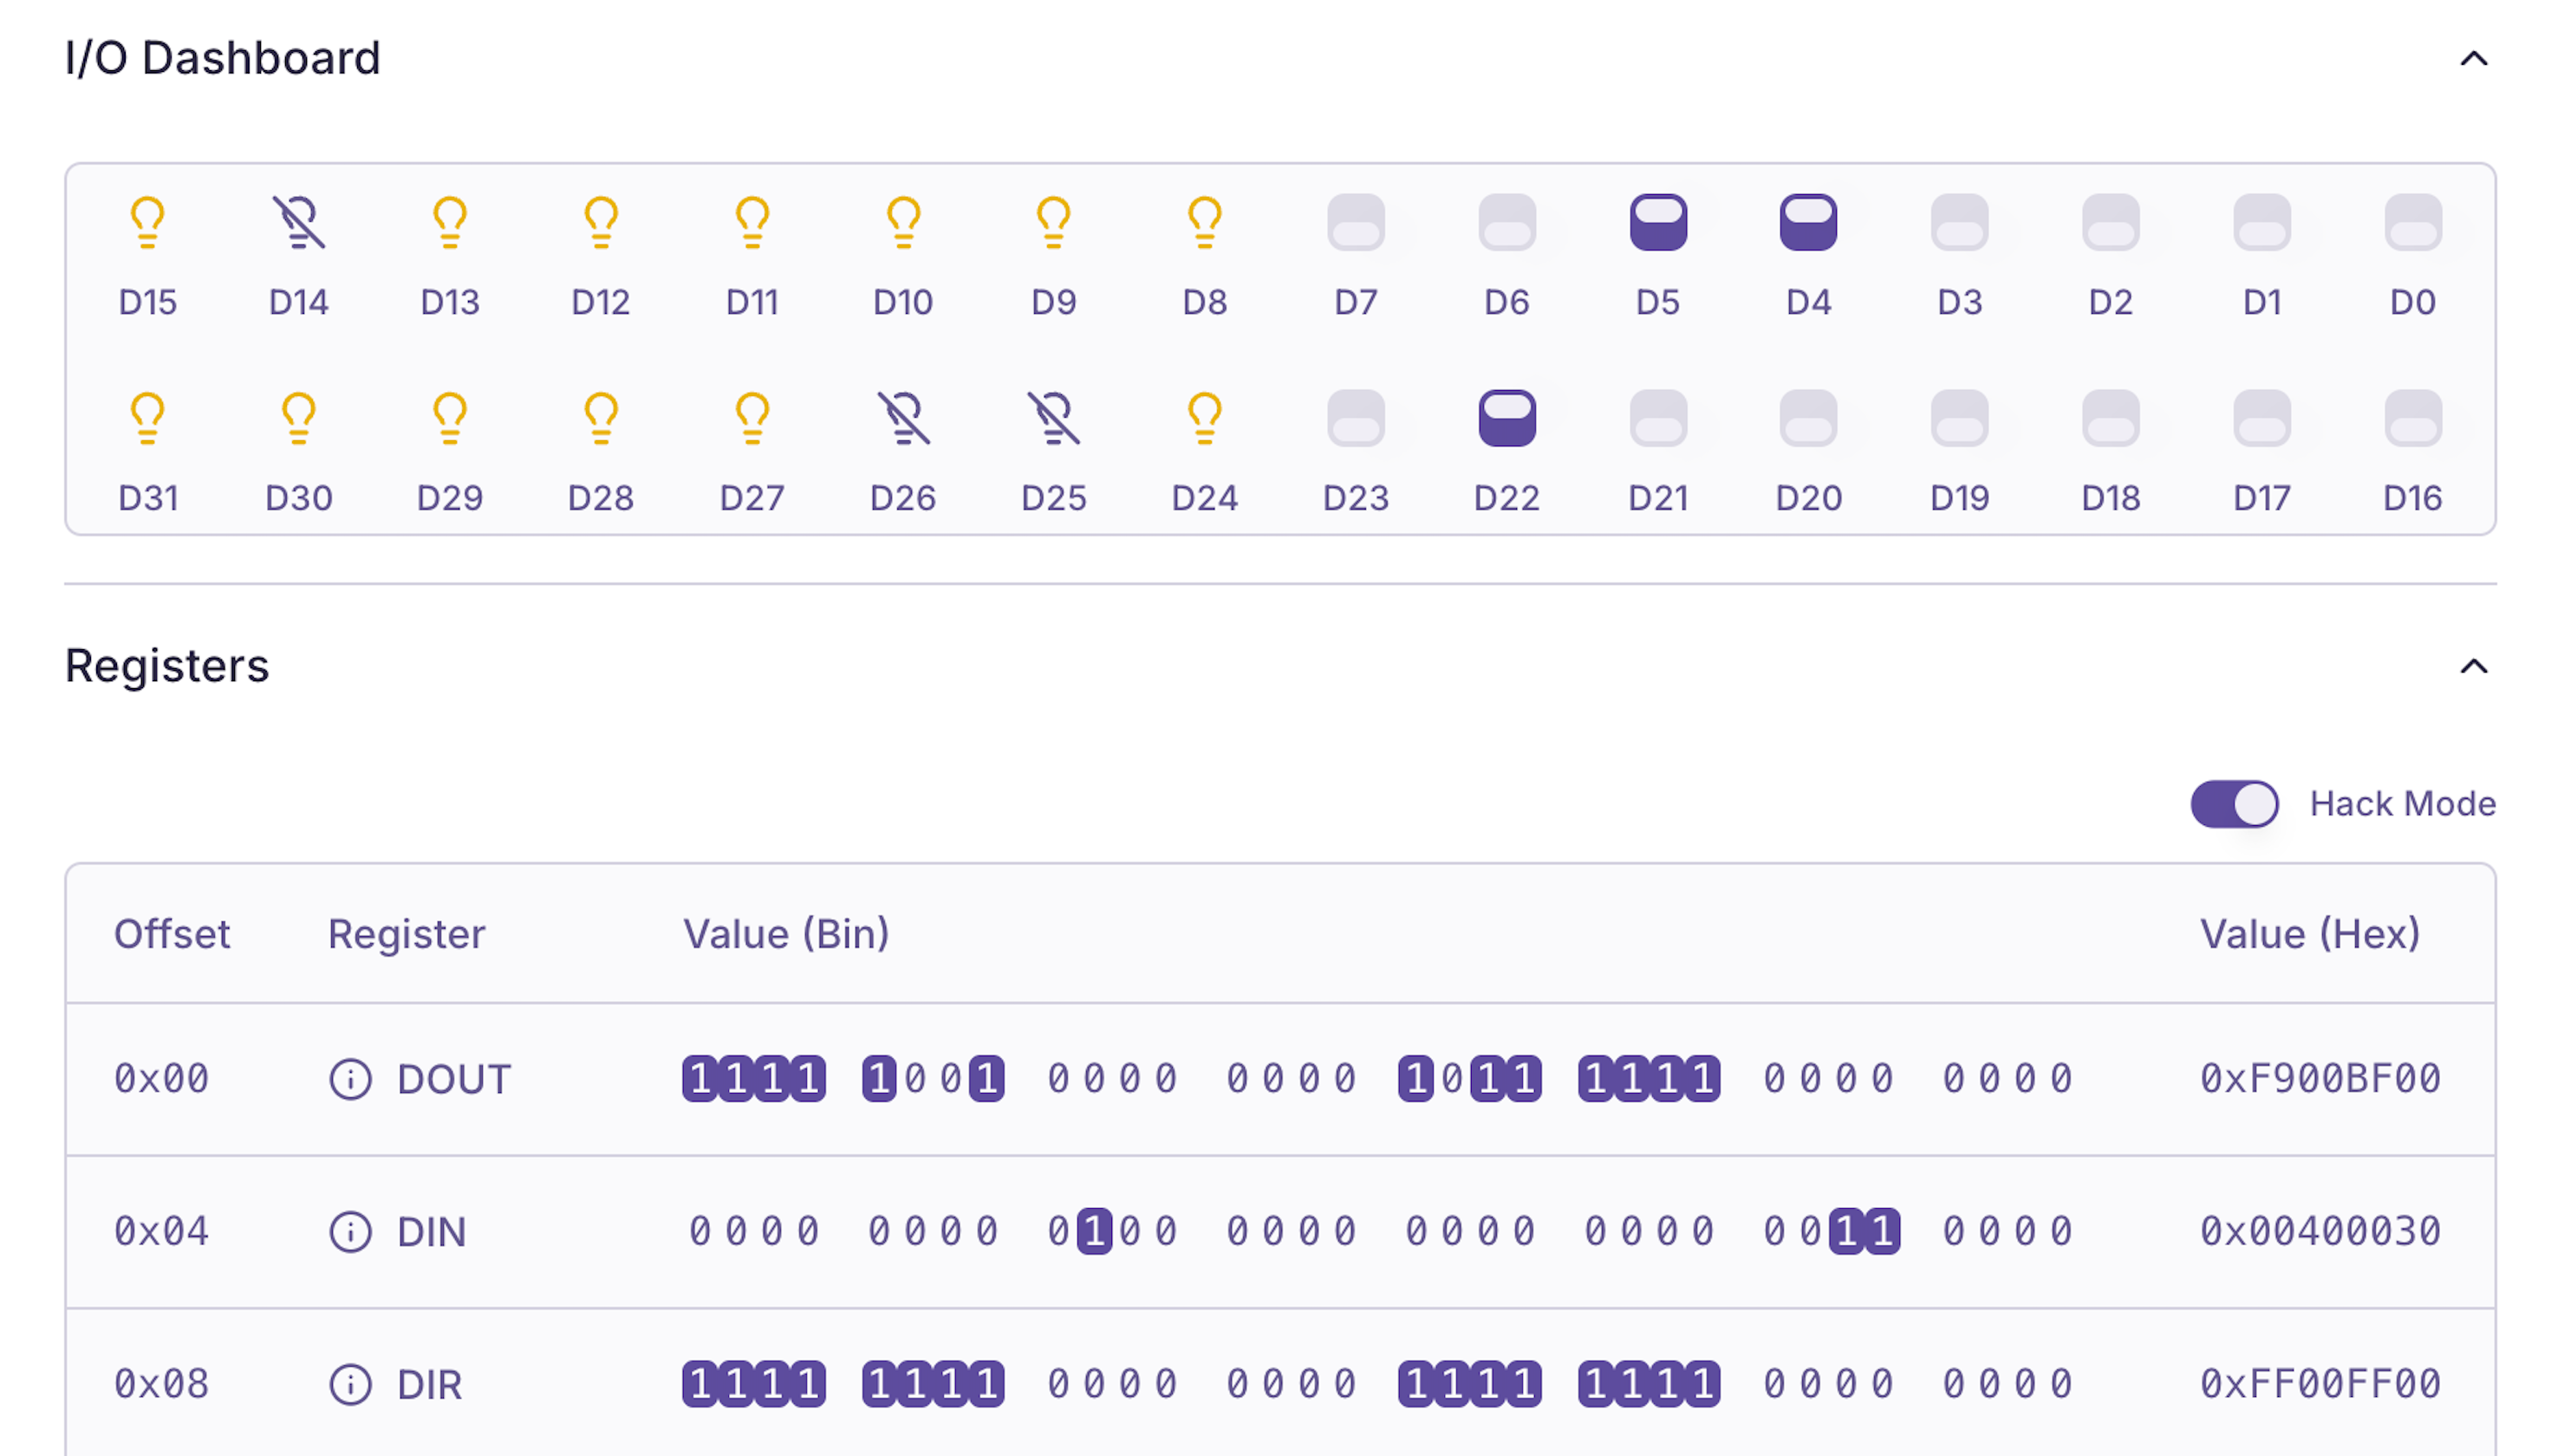Click the DOUT hex value 0xF900BF00
Screen dimensions: 2564x1456
(2319, 1079)
